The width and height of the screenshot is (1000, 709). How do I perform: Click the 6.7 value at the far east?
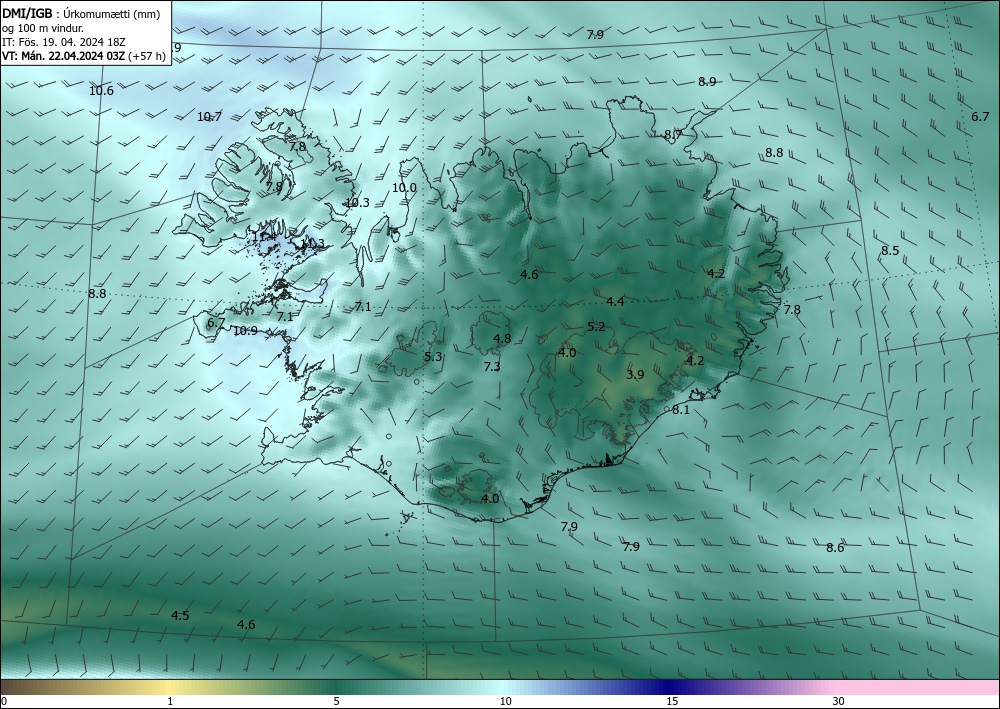(980, 116)
